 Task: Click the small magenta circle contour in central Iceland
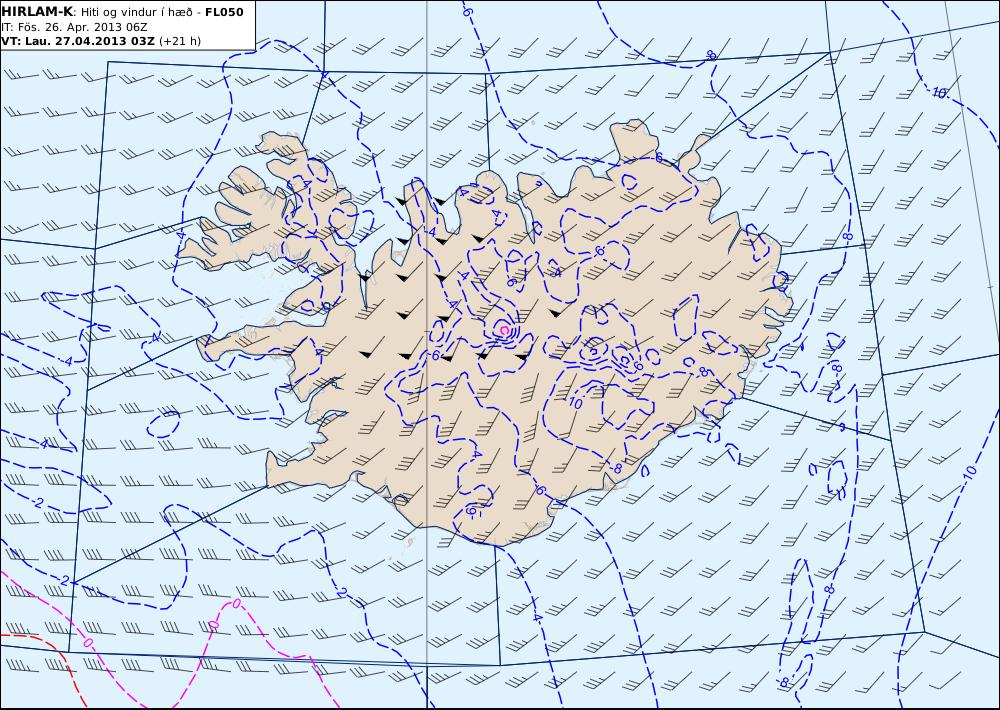pos(504,330)
